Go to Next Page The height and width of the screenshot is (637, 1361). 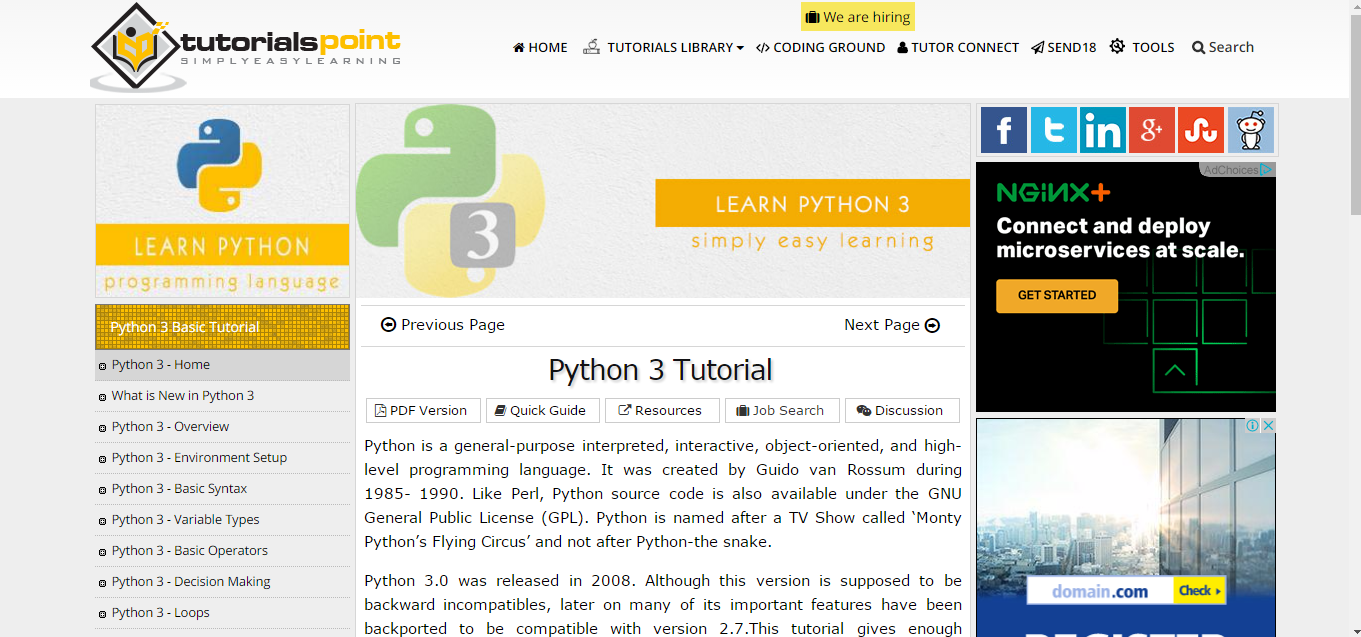coord(892,325)
